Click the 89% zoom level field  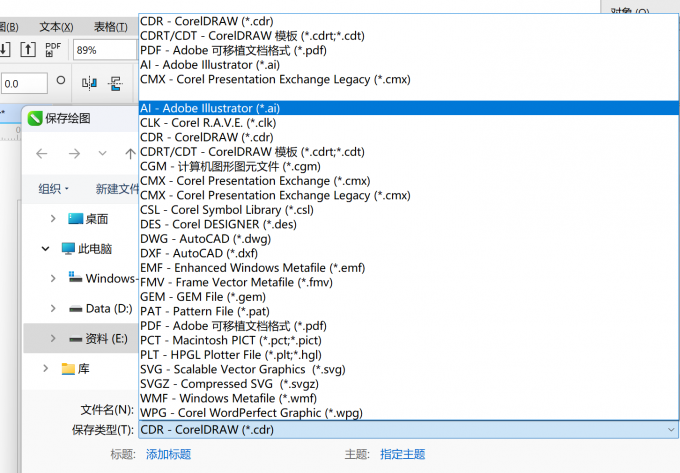point(105,50)
